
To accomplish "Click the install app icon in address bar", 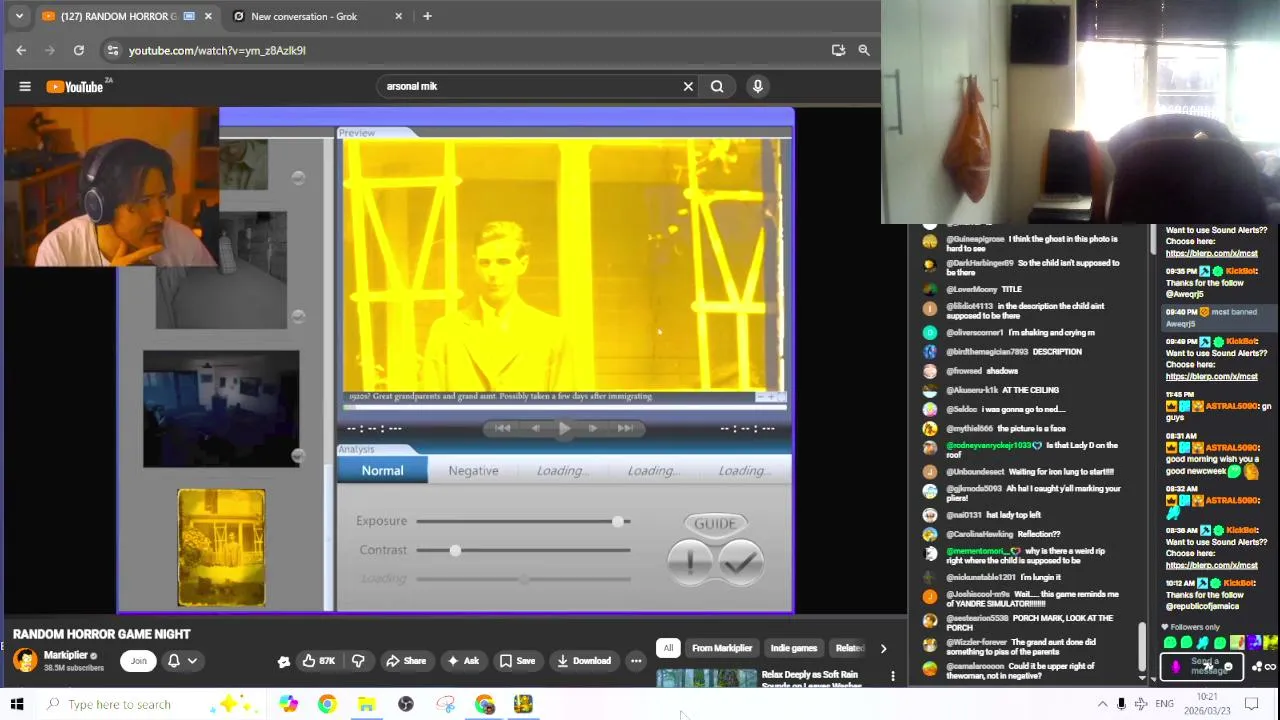I will click(x=838, y=50).
